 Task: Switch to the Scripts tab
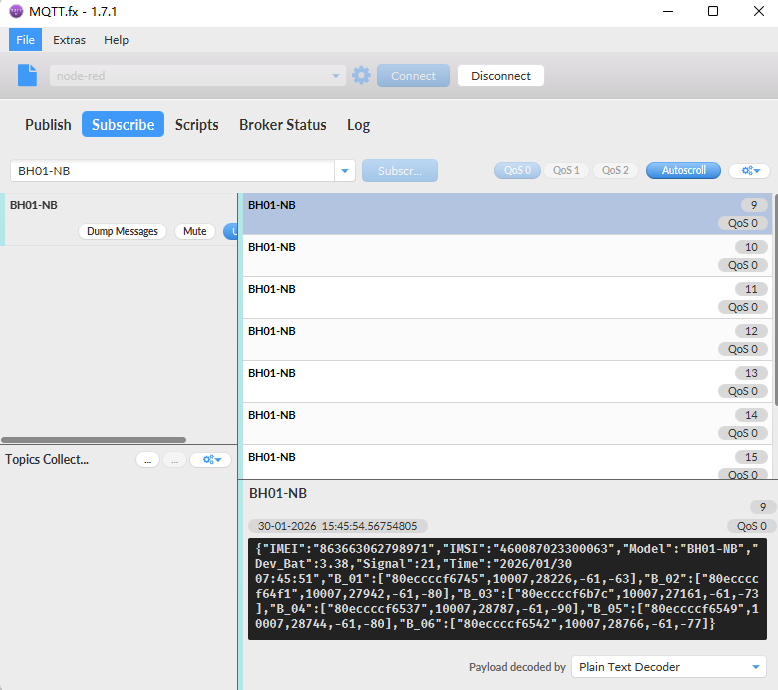point(196,125)
